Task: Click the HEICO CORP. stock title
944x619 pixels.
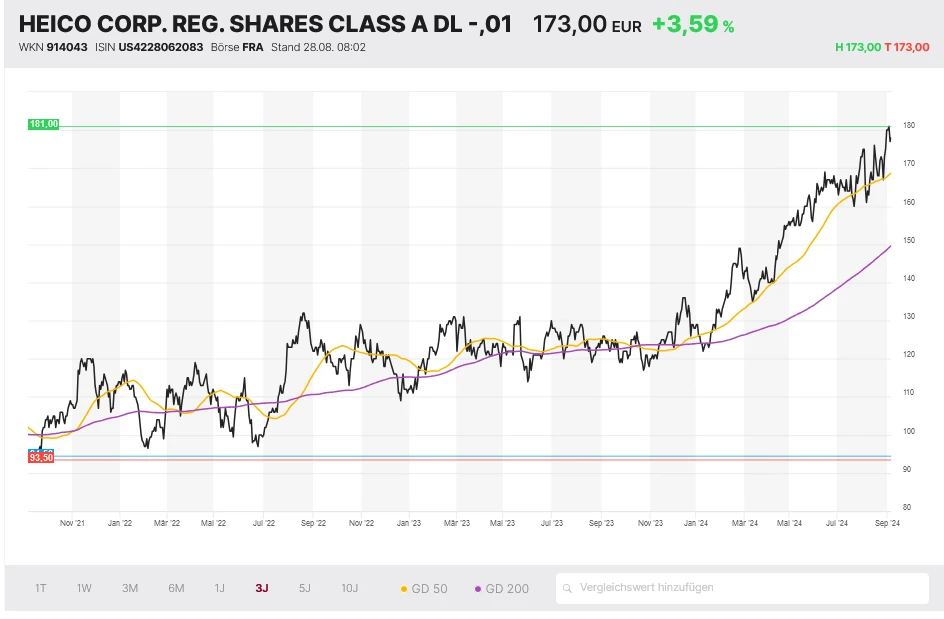Action: point(265,24)
